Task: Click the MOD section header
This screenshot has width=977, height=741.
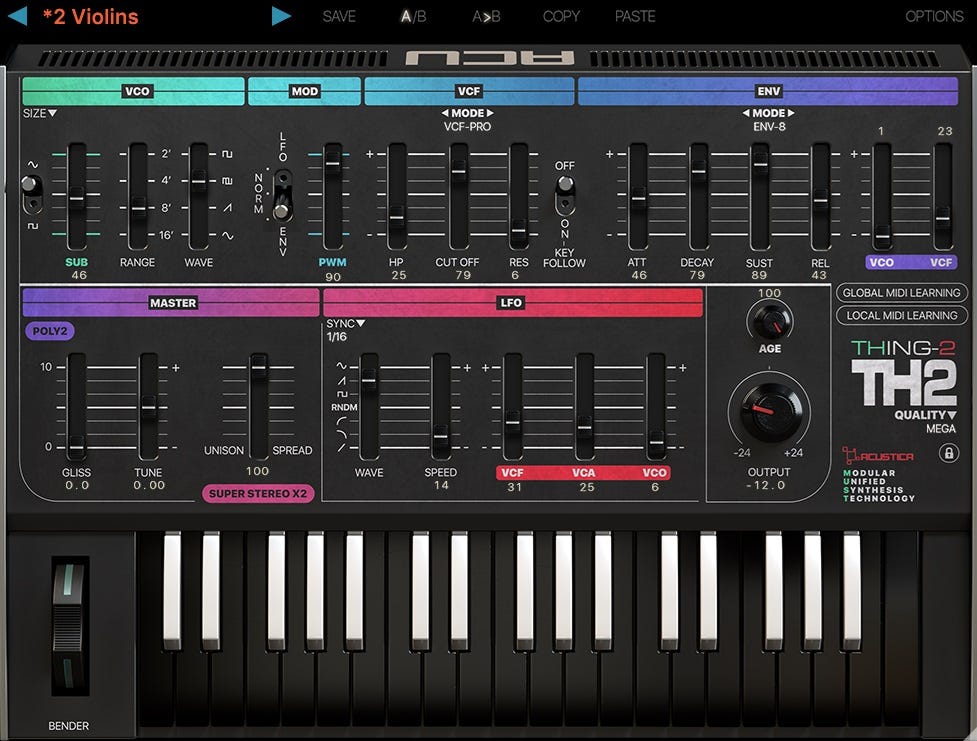Action: [x=305, y=91]
